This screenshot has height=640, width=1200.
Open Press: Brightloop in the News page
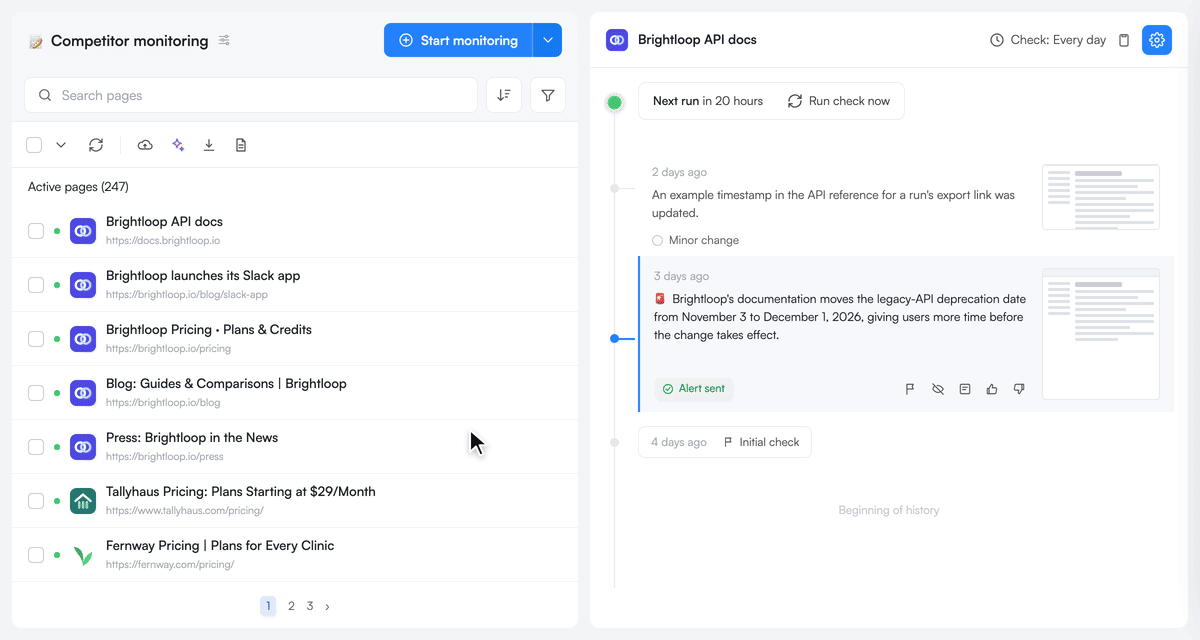[192, 438]
